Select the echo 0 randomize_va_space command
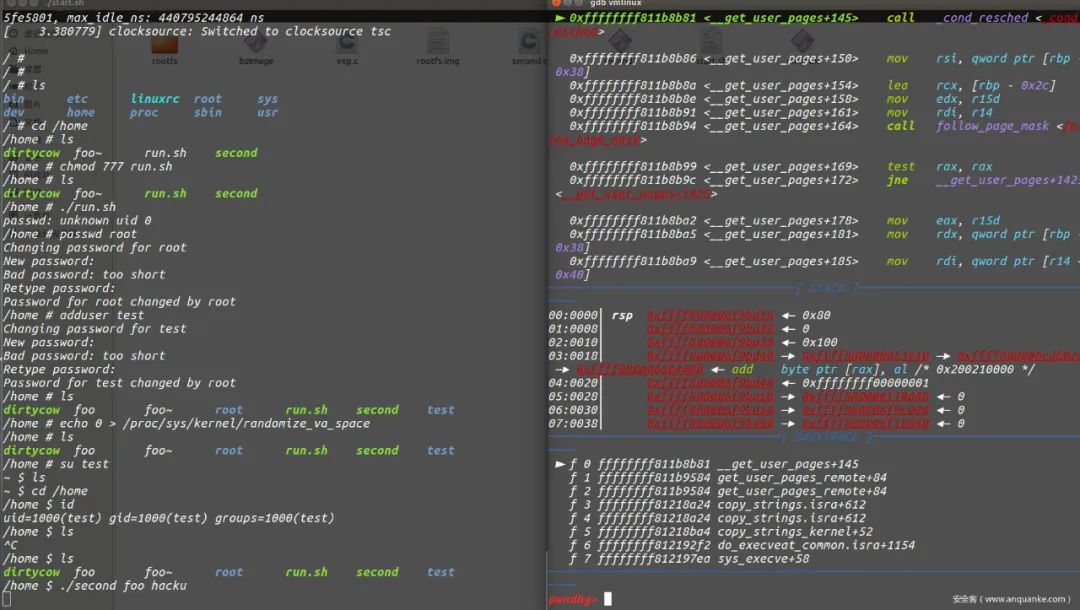Image resolution: width=1080 pixels, height=610 pixels. click(187, 423)
